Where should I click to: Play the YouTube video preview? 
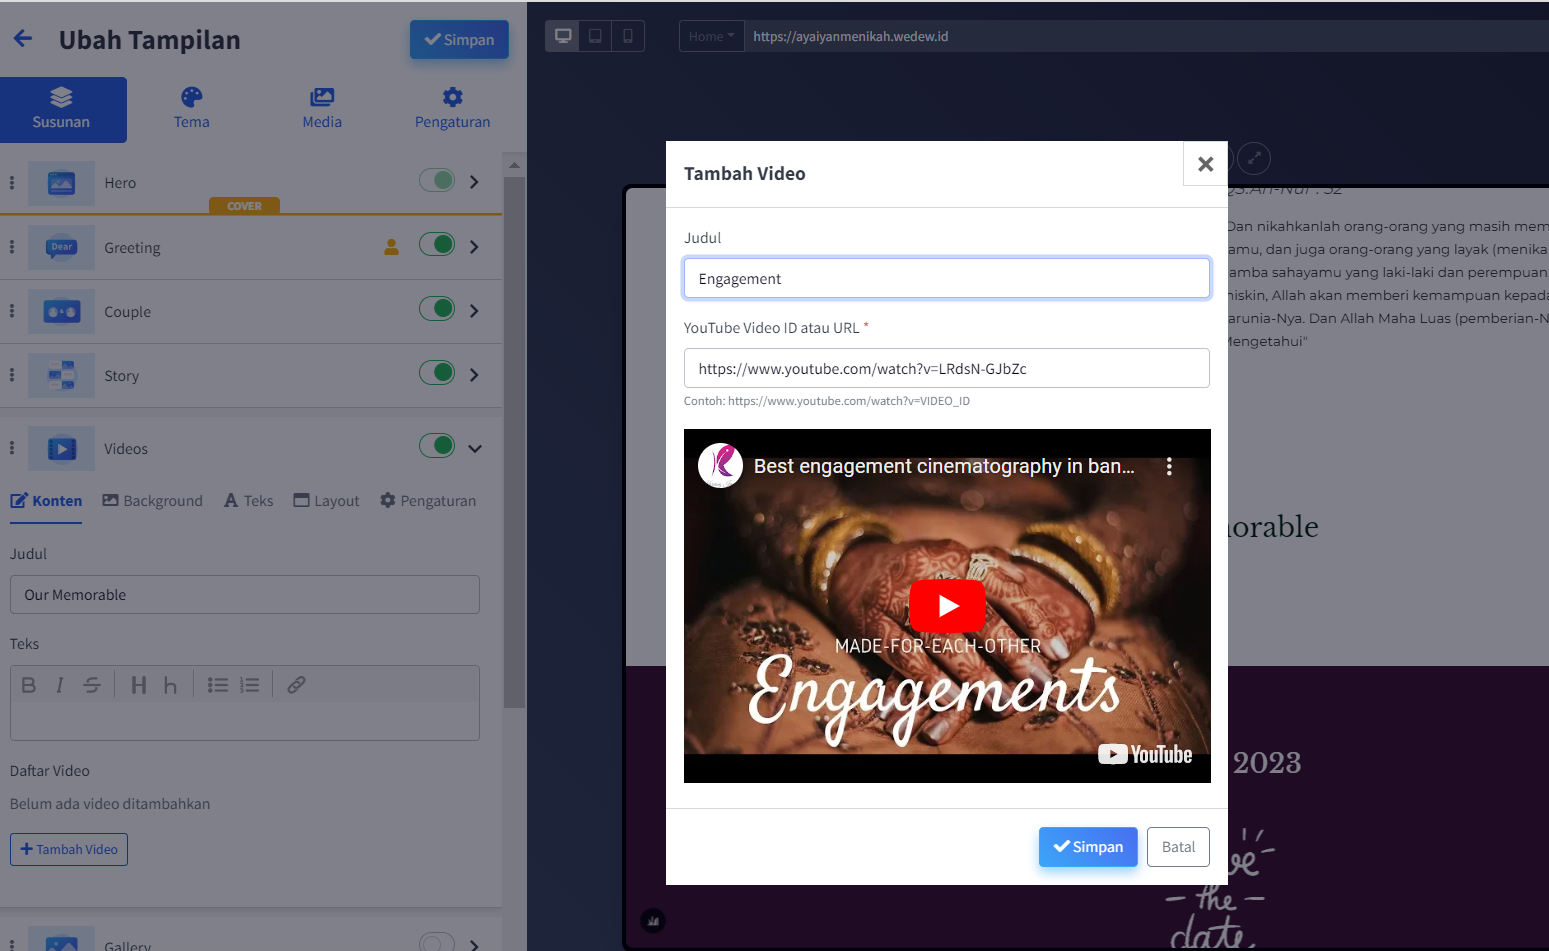947,605
